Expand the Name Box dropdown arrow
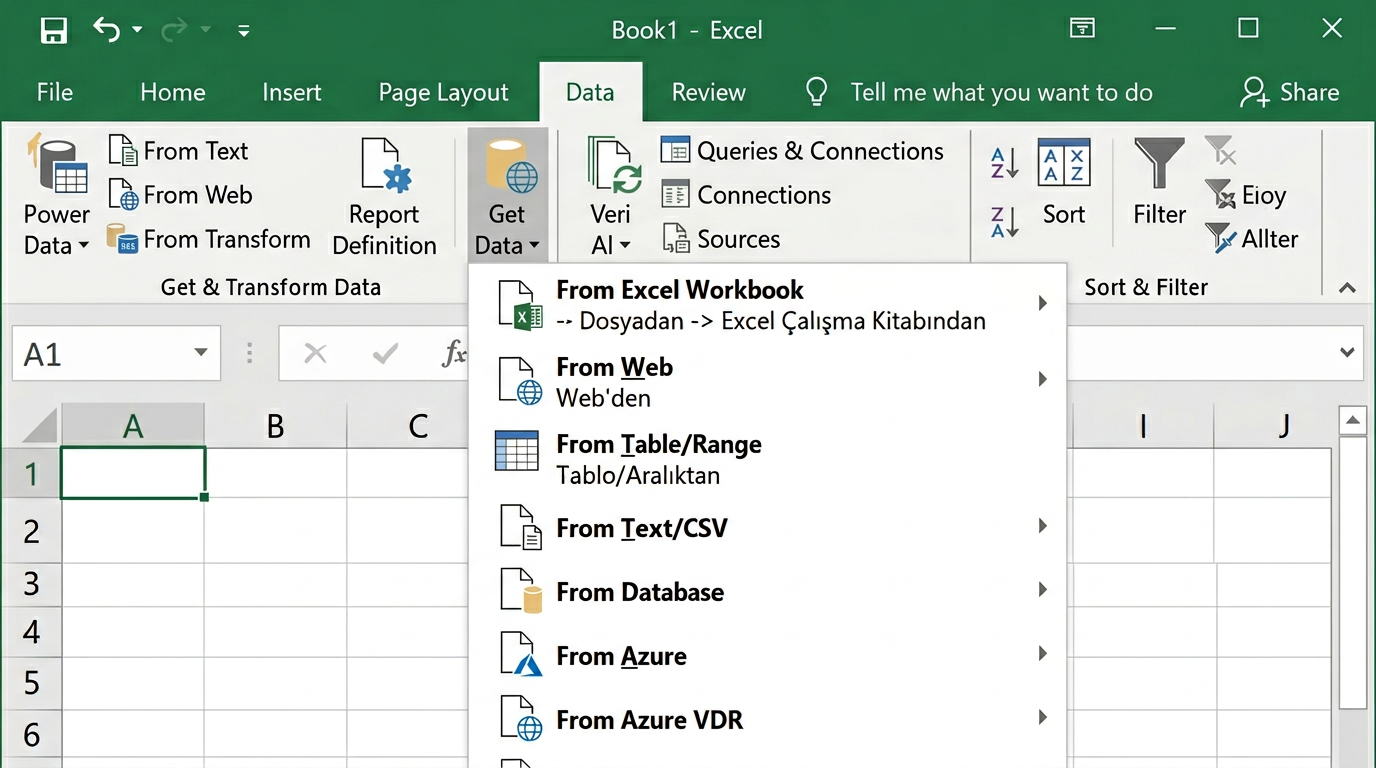Image resolution: width=1376 pixels, height=768 pixels. 200,353
